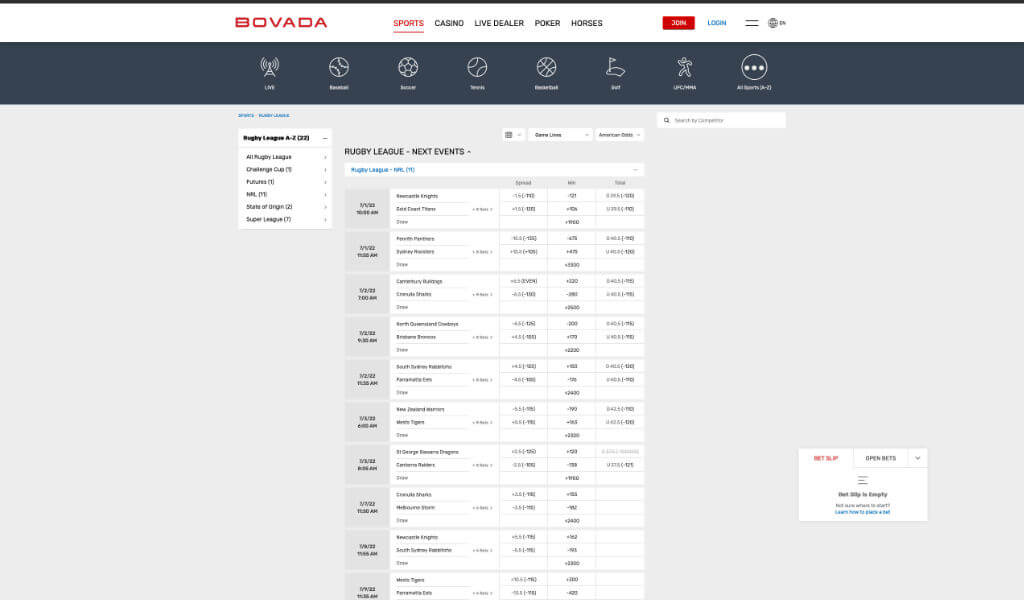Click the St George Illawarra Dragons team name
Image resolution: width=1024 pixels, height=600 pixels.
pyautogui.click(x=427, y=452)
